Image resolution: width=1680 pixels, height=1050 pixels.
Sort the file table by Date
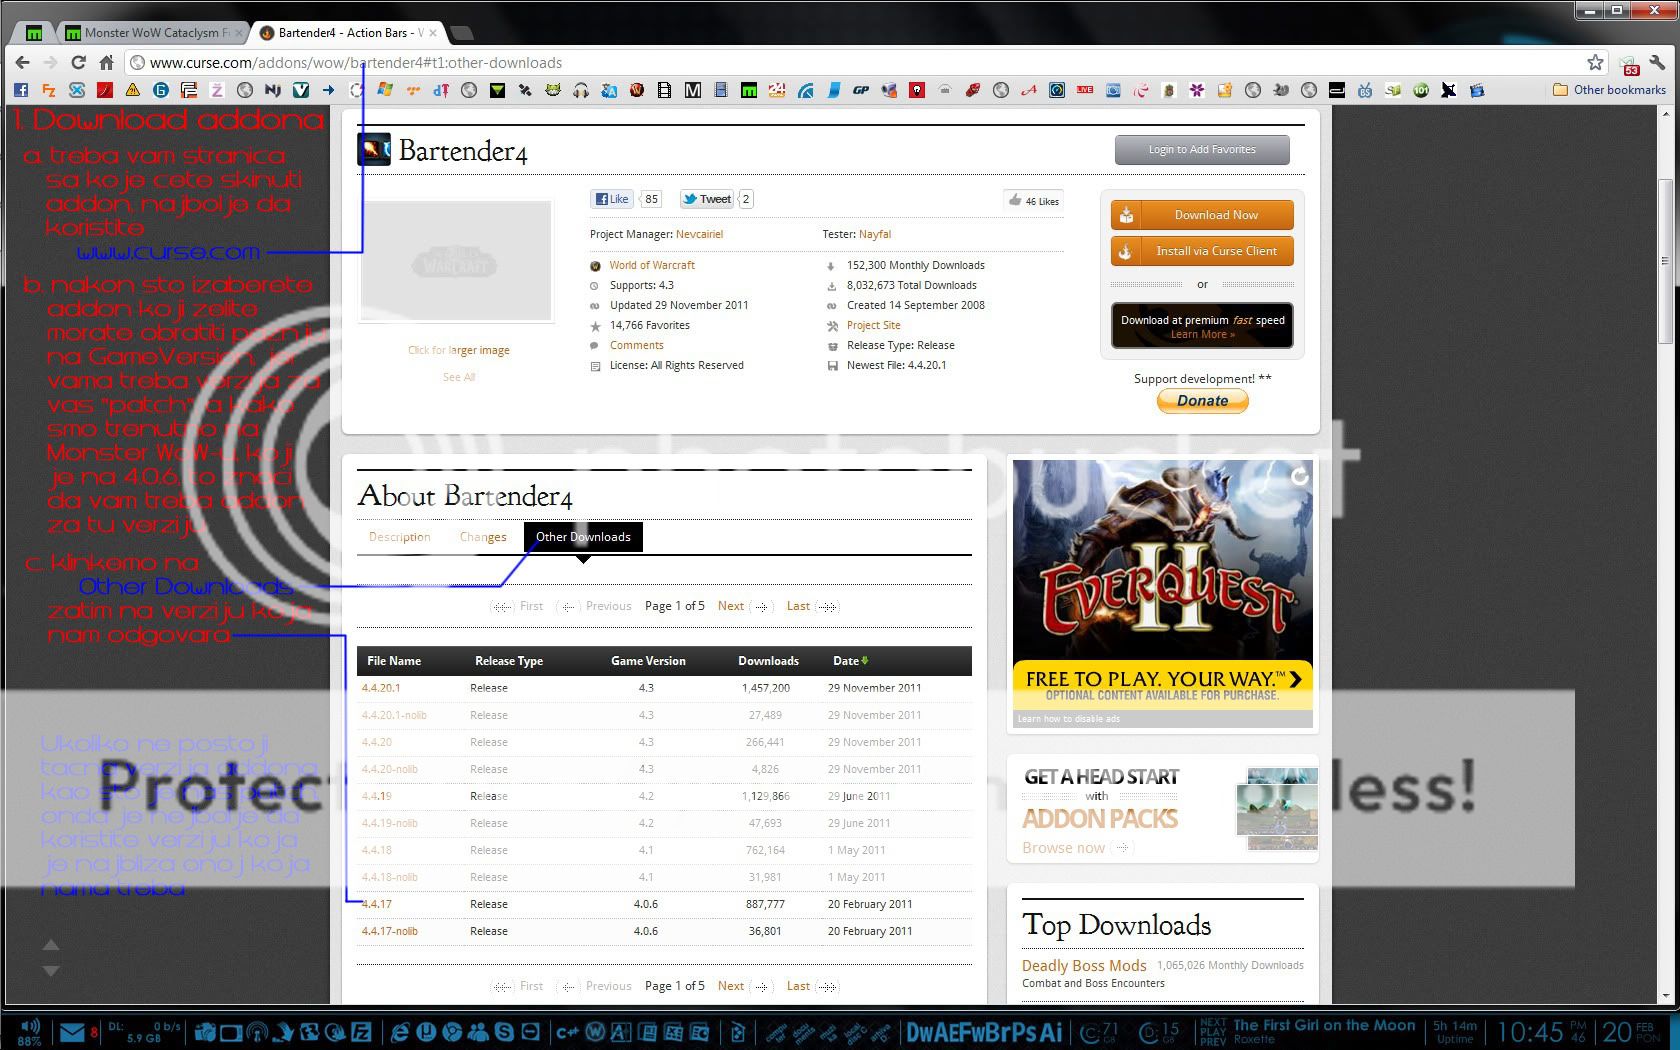850,661
